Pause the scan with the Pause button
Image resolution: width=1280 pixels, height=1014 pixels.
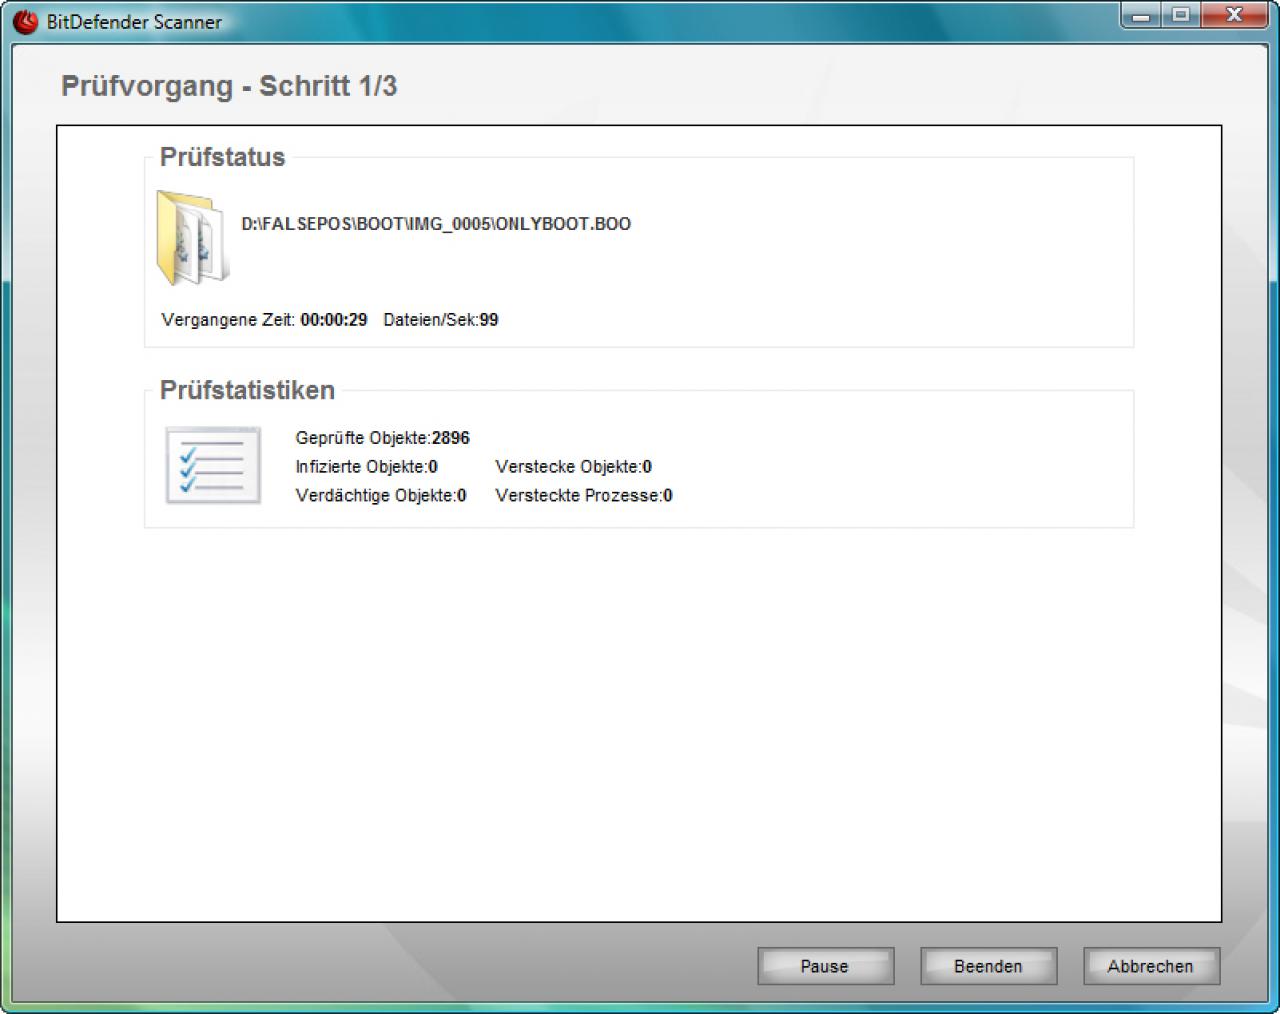(825, 966)
